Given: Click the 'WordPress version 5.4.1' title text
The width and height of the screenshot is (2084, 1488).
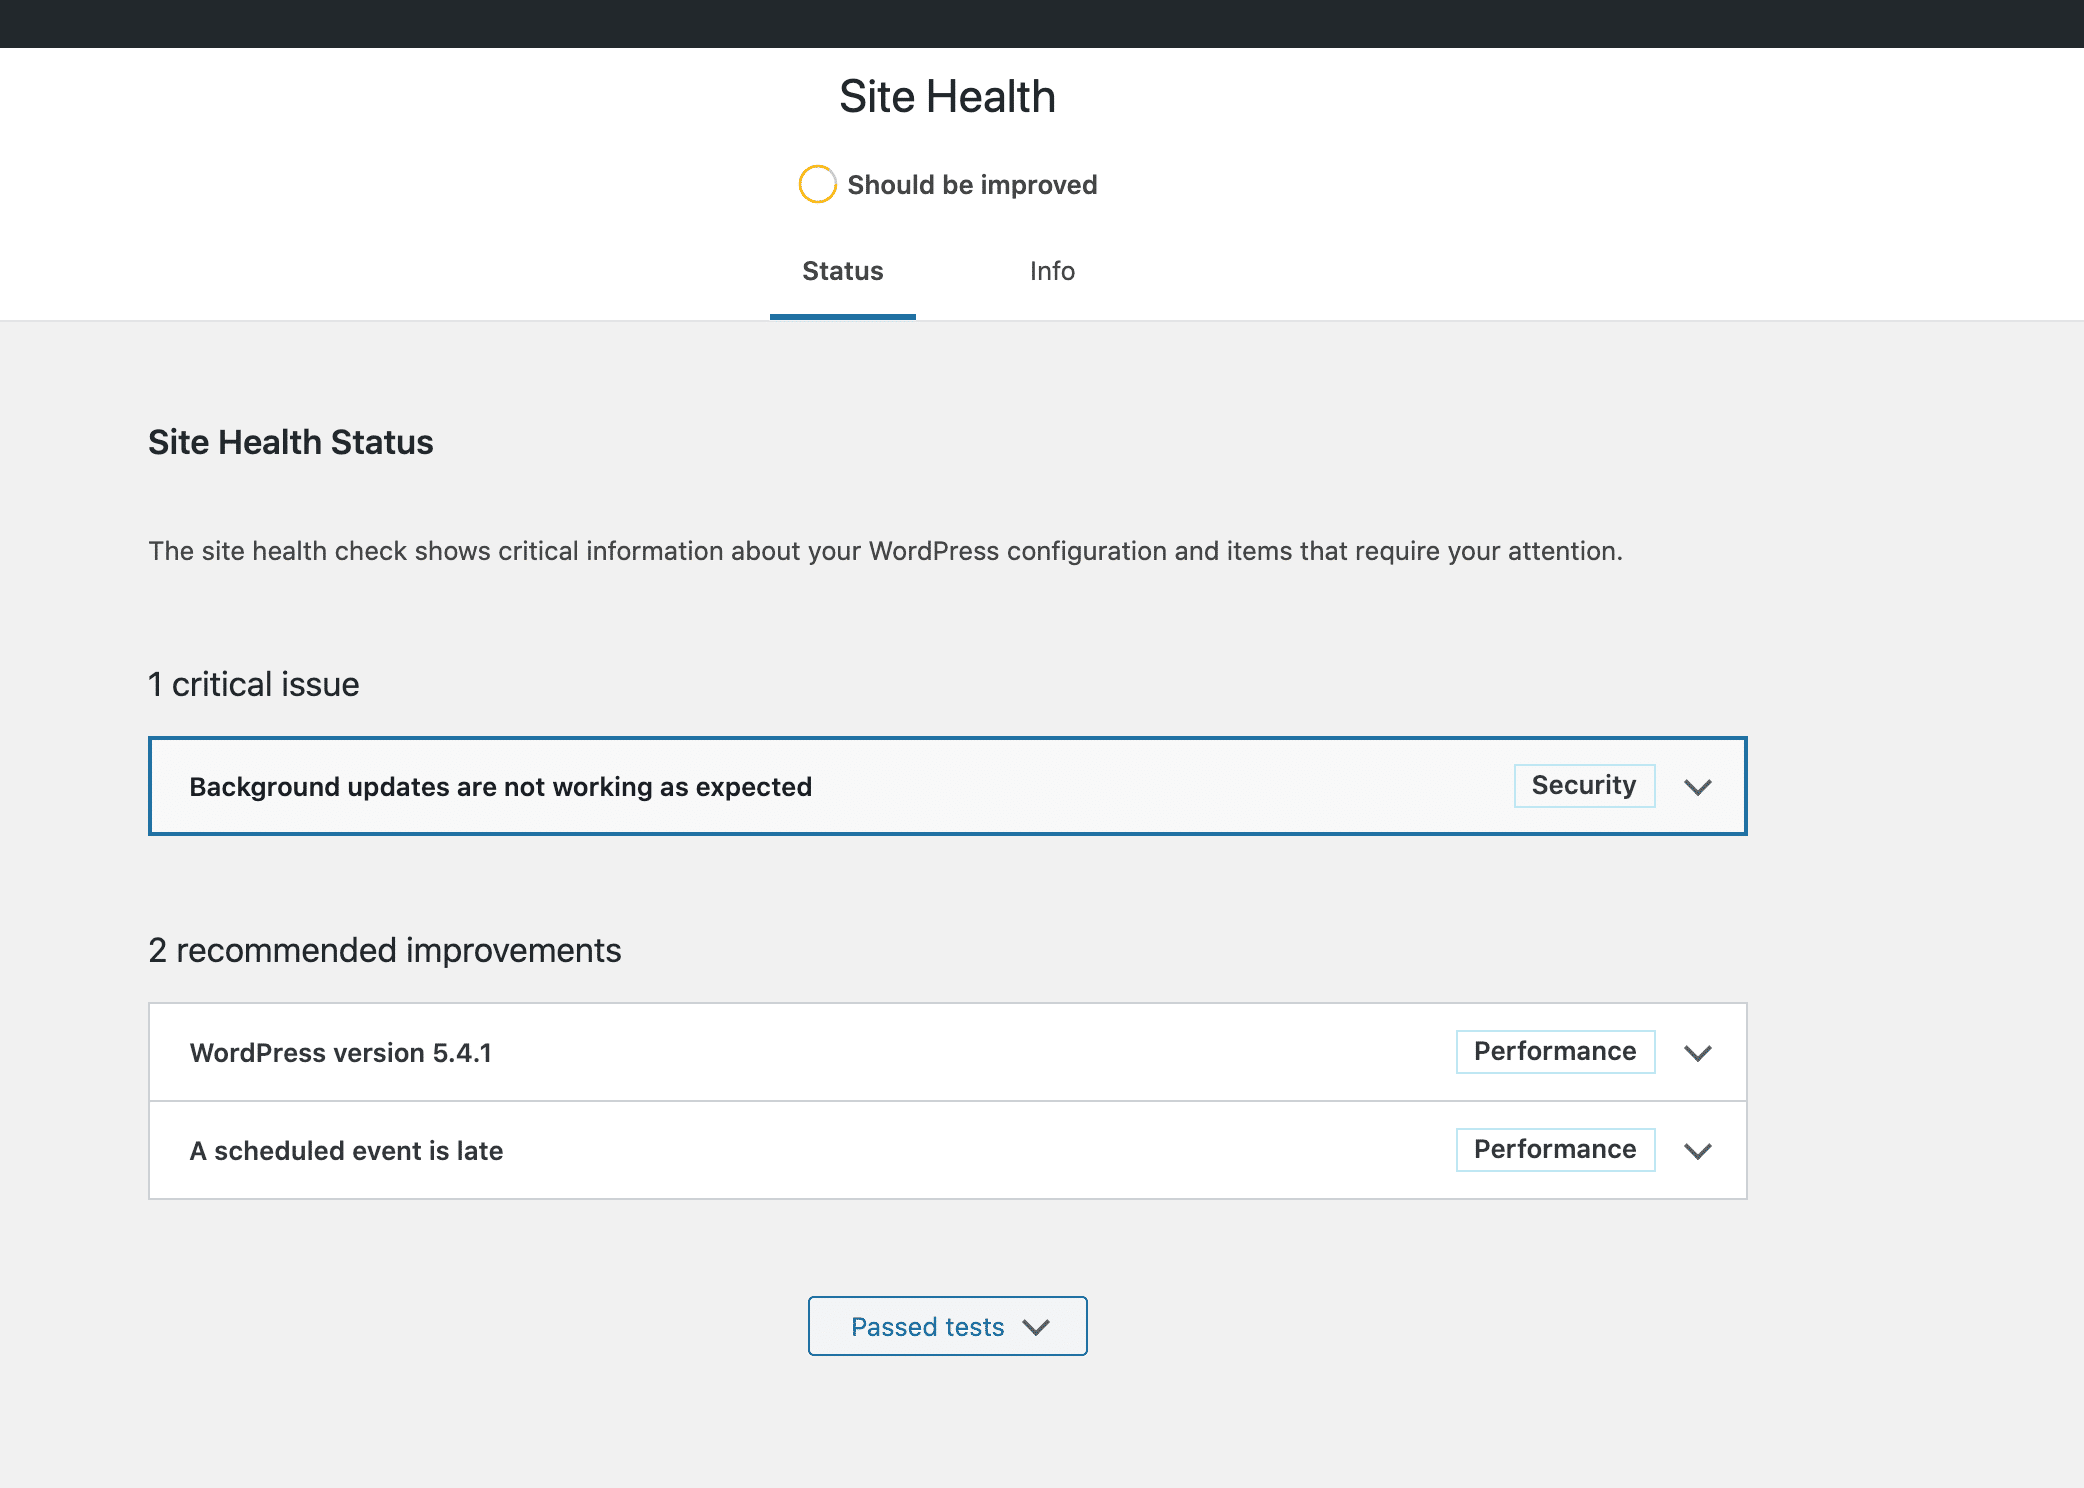Looking at the screenshot, I should pyautogui.click(x=340, y=1053).
